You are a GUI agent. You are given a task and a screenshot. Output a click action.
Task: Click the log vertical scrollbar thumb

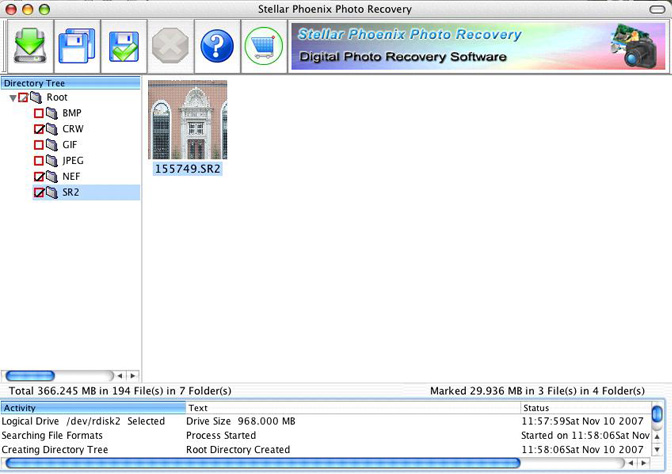(657, 414)
